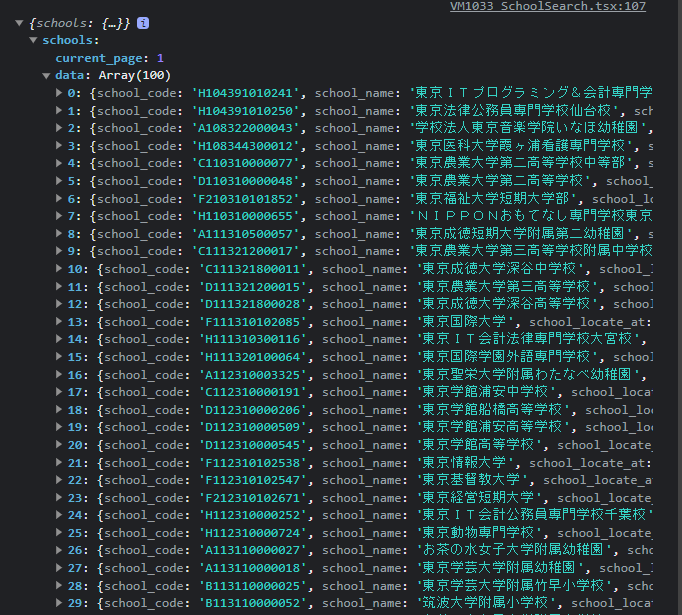The image size is (682, 615).
Task: Click the code value 'D112310000545'
Action: click(x=253, y=445)
